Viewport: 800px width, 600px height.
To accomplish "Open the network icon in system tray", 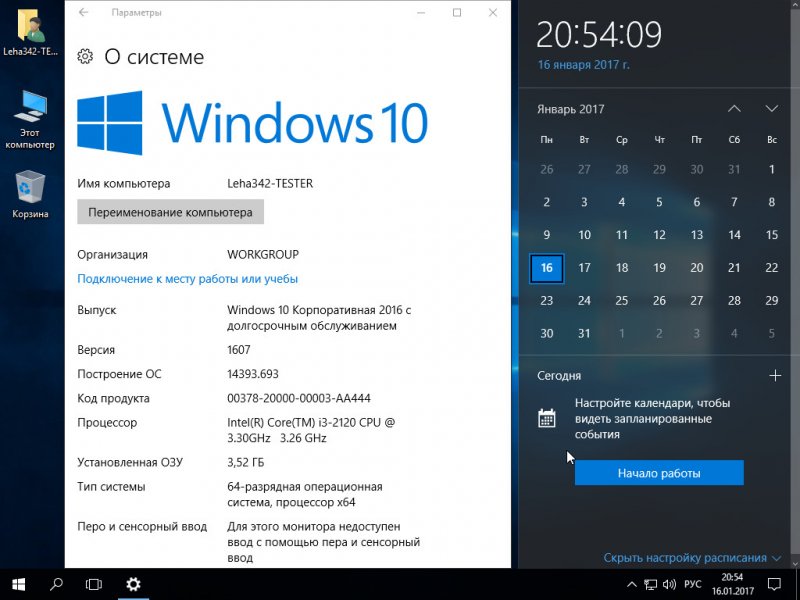I will 650,583.
